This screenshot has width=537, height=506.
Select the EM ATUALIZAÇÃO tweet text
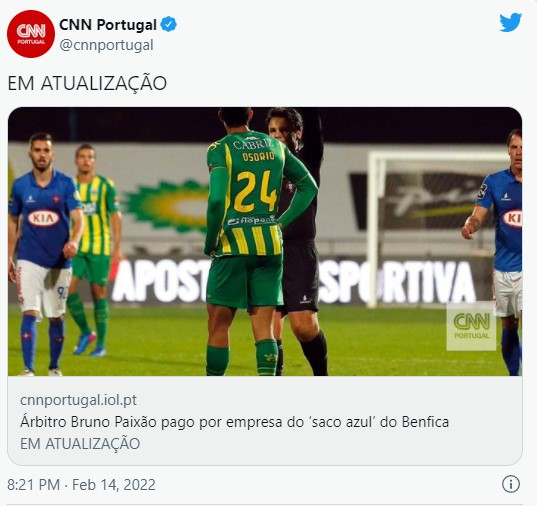[87, 84]
